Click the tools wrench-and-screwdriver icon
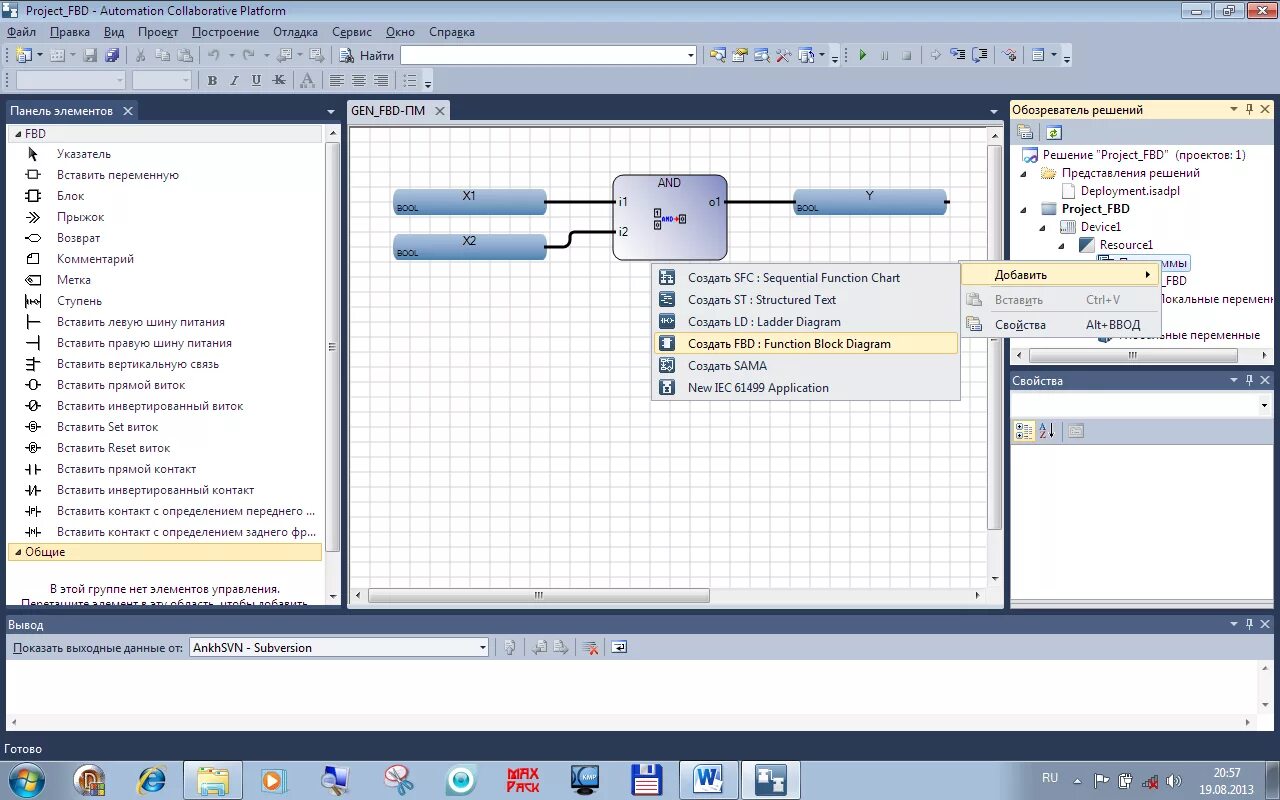This screenshot has height=800, width=1280. tap(783, 56)
